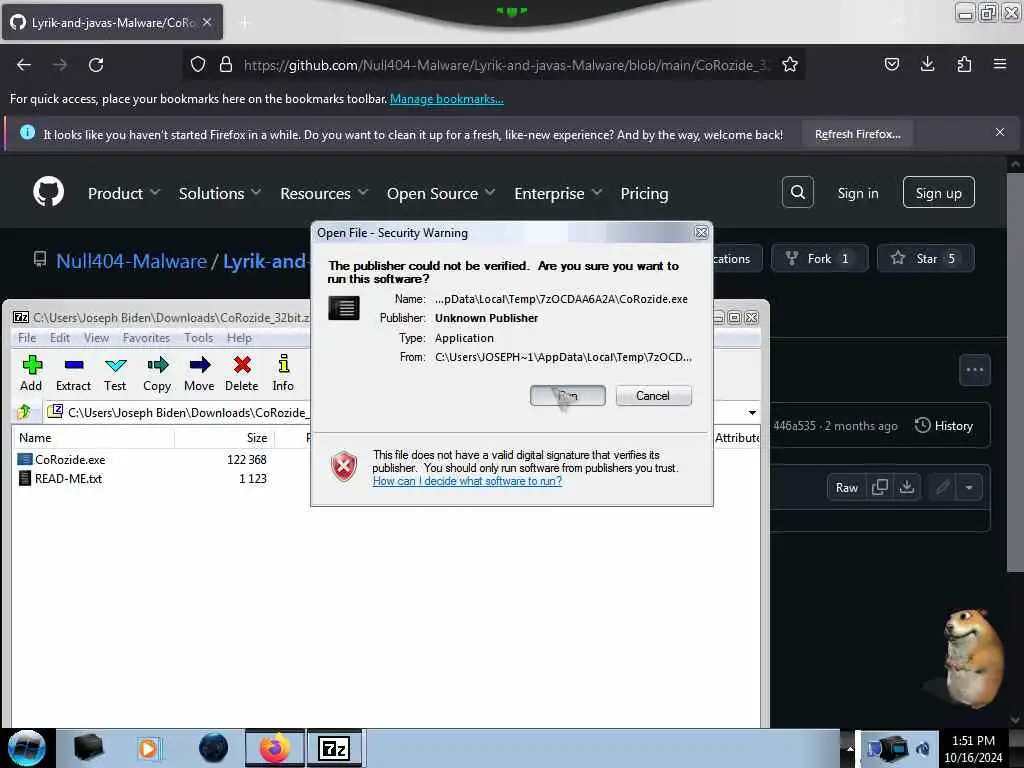The image size is (1024, 768).
Task: Open the 'How can I decide' link
Action: coord(467,481)
